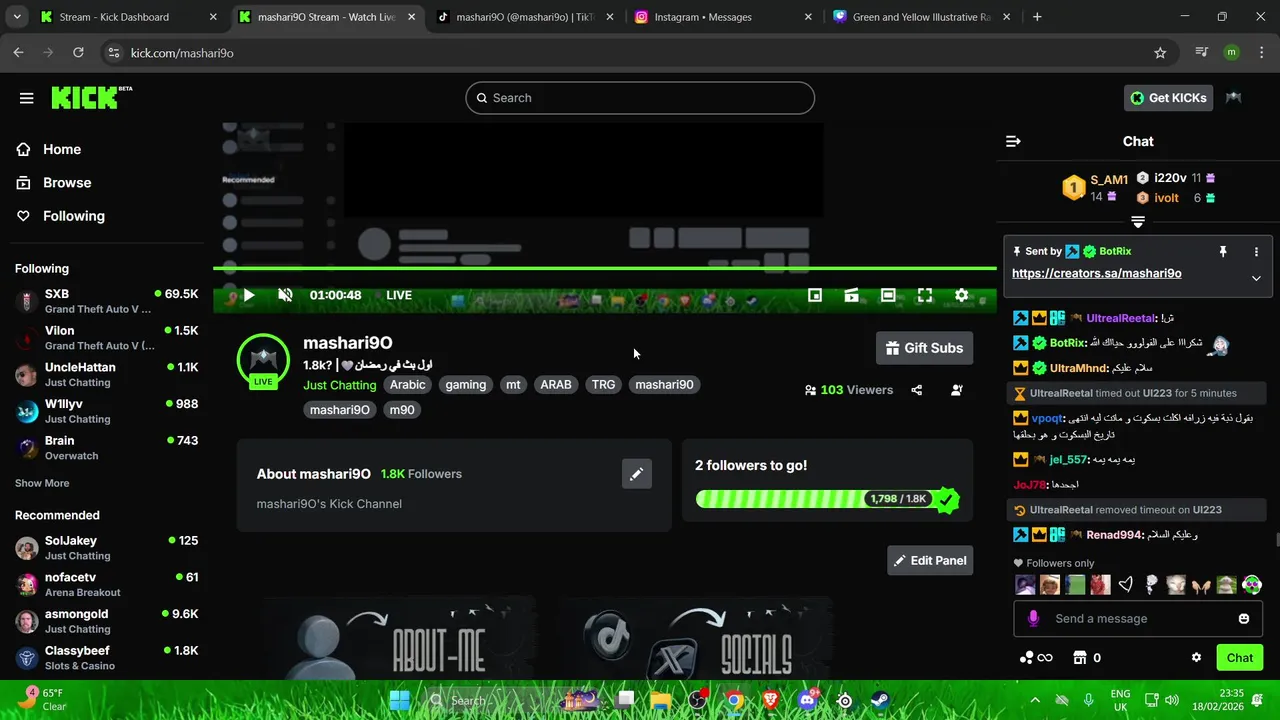Click the follower goal progress bar
The height and width of the screenshot is (720, 1280).
click(827, 499)
